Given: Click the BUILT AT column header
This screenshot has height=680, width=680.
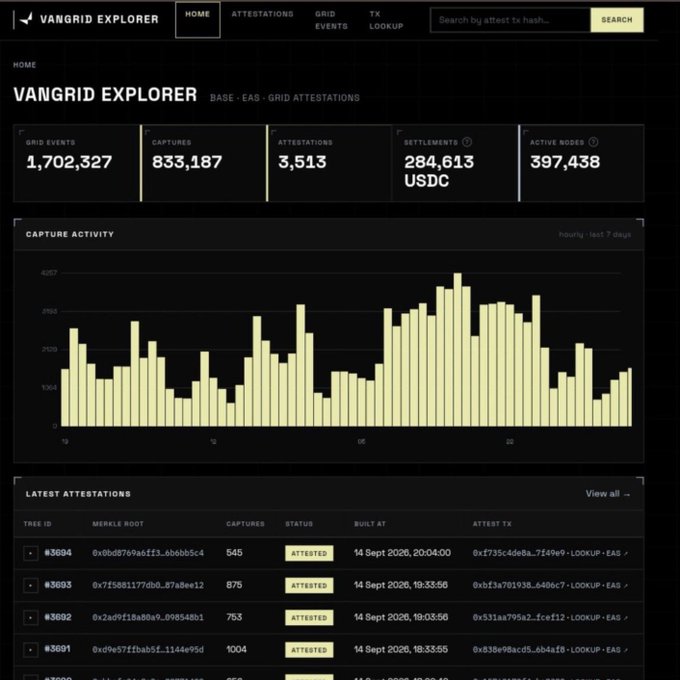Looking at the screenshot, I should (369, 523).
